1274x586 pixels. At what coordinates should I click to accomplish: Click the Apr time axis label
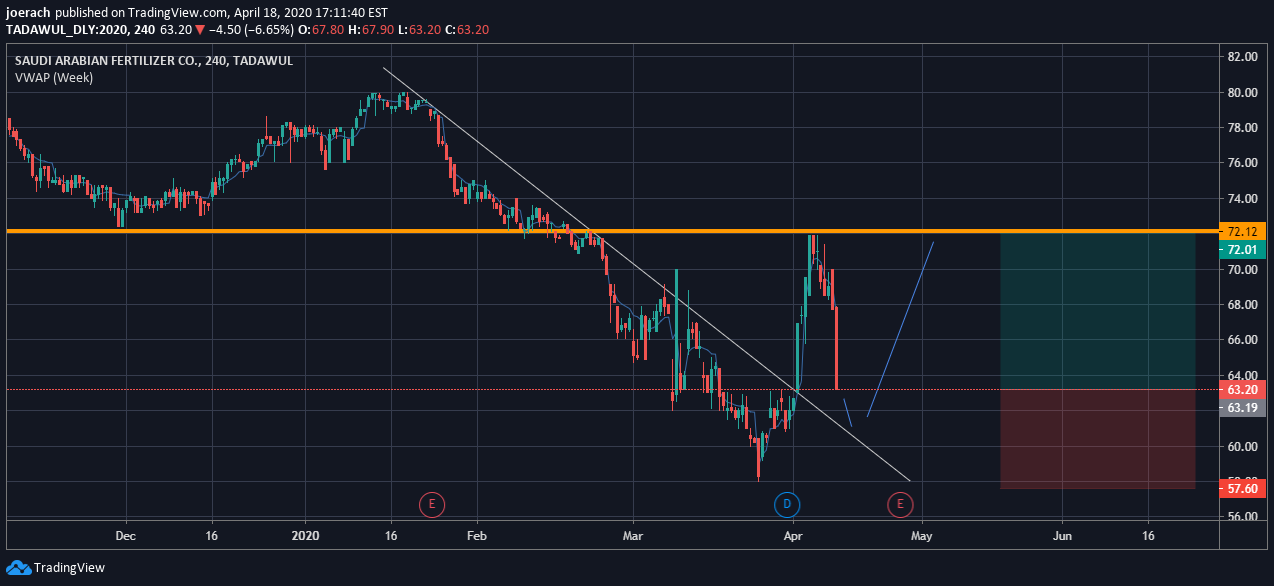[793, 536]
